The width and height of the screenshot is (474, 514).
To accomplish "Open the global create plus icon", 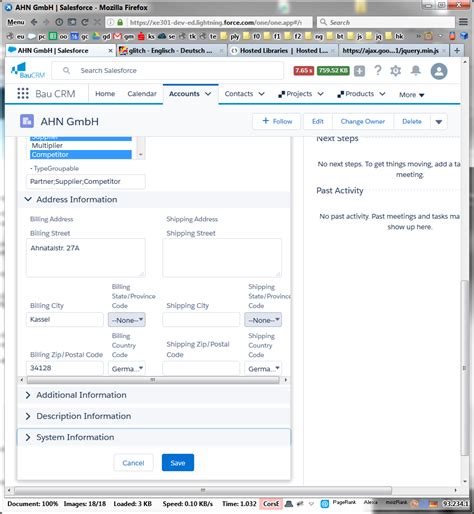I will click(359, 71).
